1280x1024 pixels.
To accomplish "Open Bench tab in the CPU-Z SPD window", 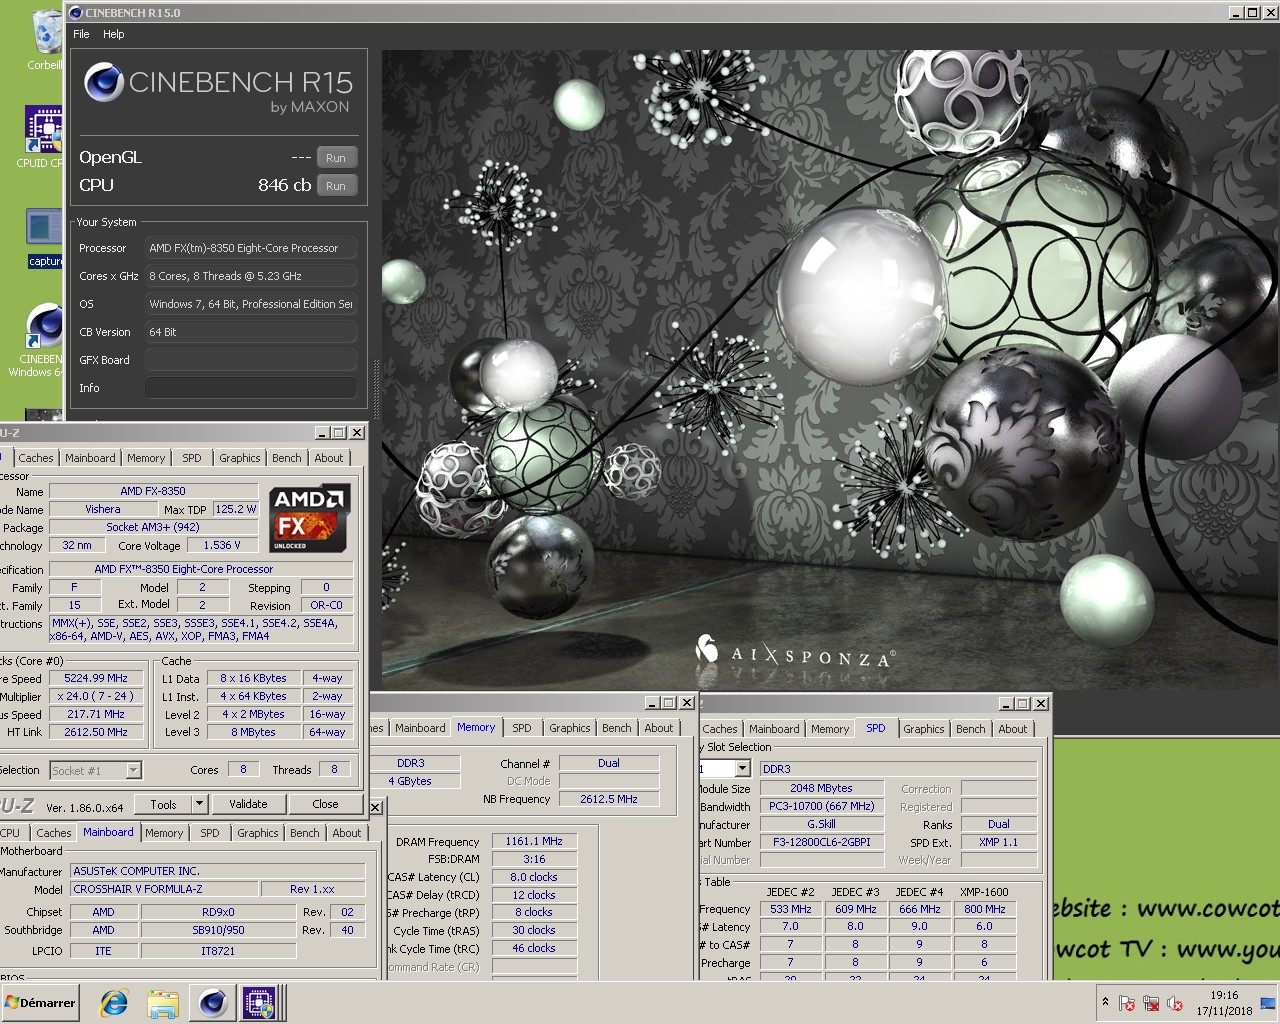I will point(971,729).
